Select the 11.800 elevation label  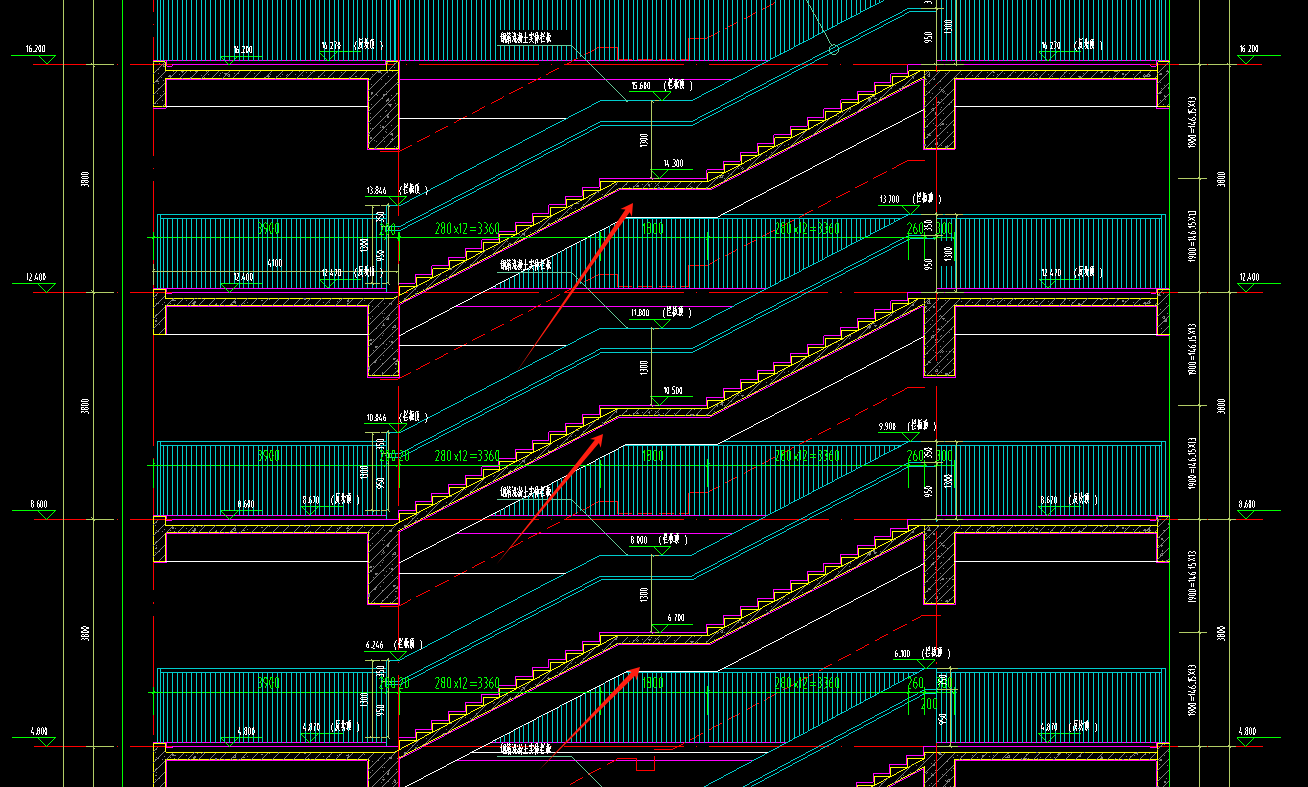[640, 313]
